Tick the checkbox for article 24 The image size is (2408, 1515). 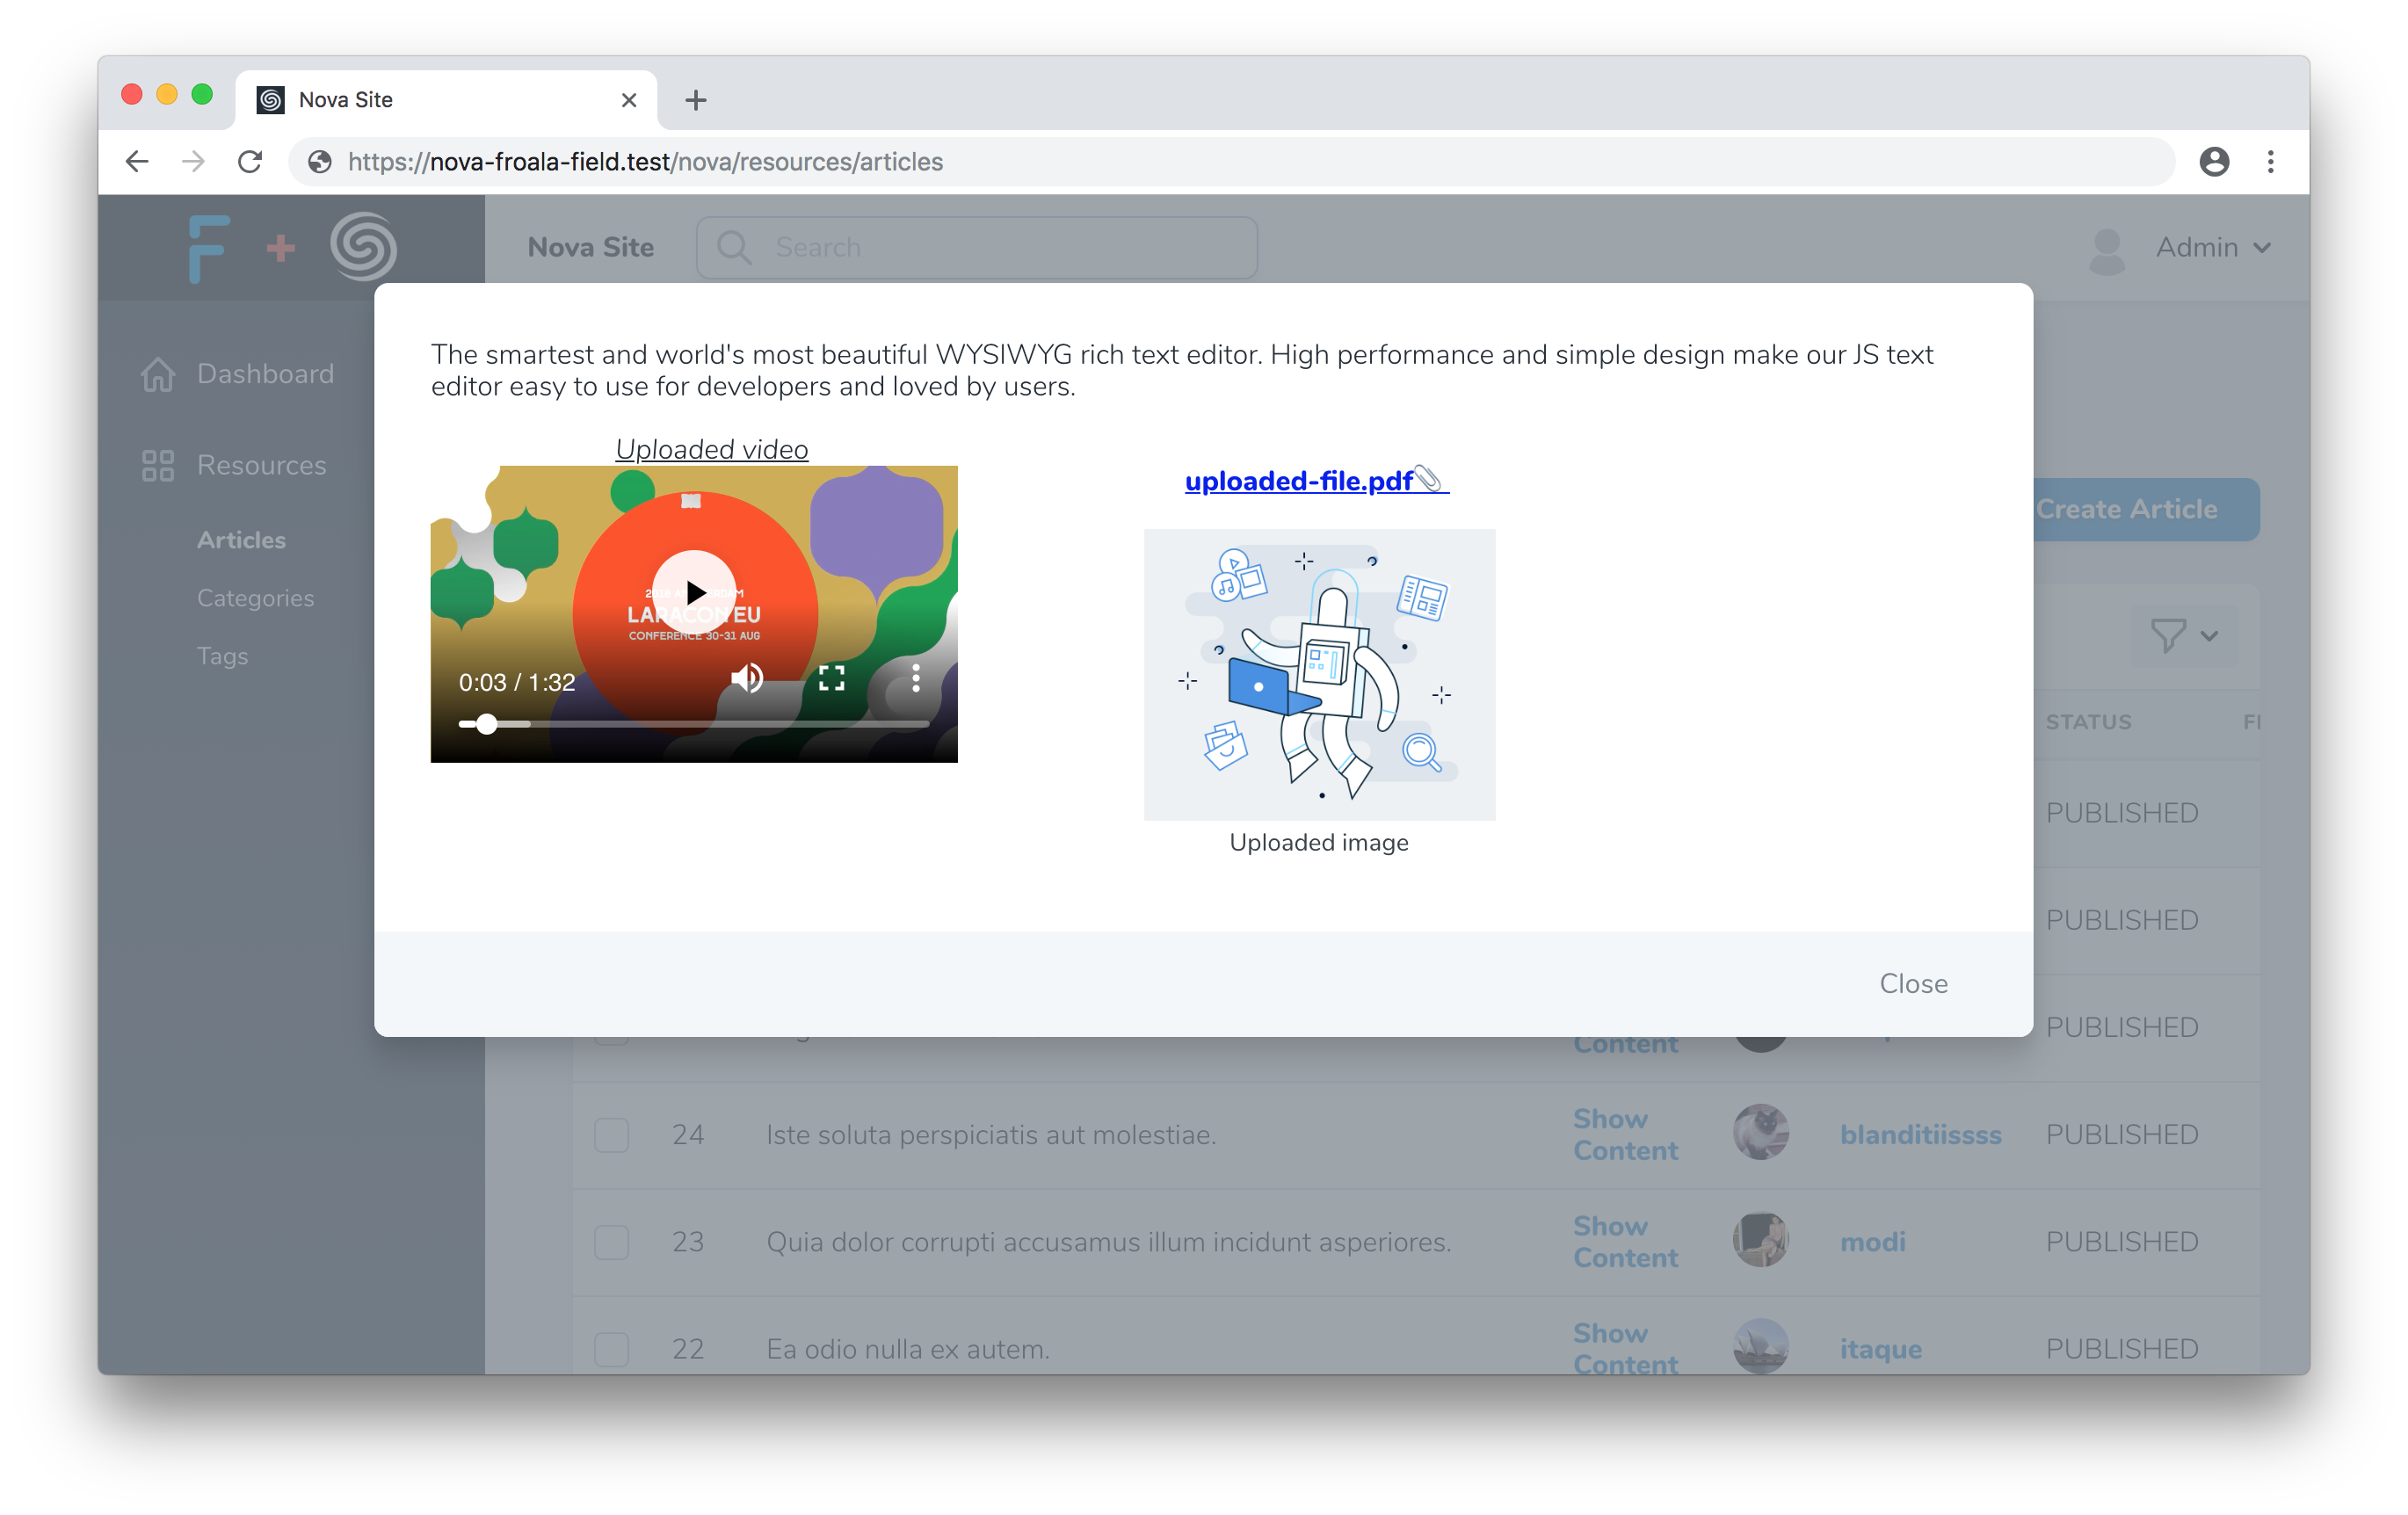(611, 1135)
